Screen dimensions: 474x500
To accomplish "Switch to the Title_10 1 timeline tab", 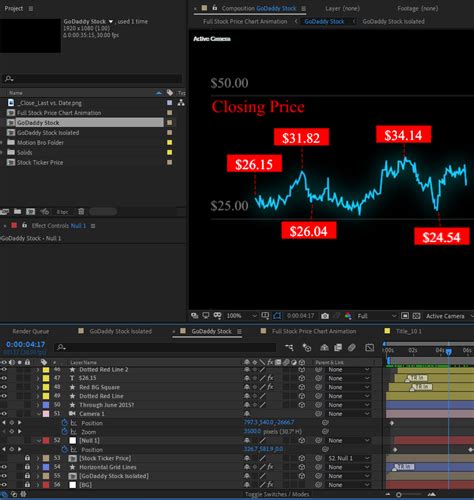I will pos(408,331).
